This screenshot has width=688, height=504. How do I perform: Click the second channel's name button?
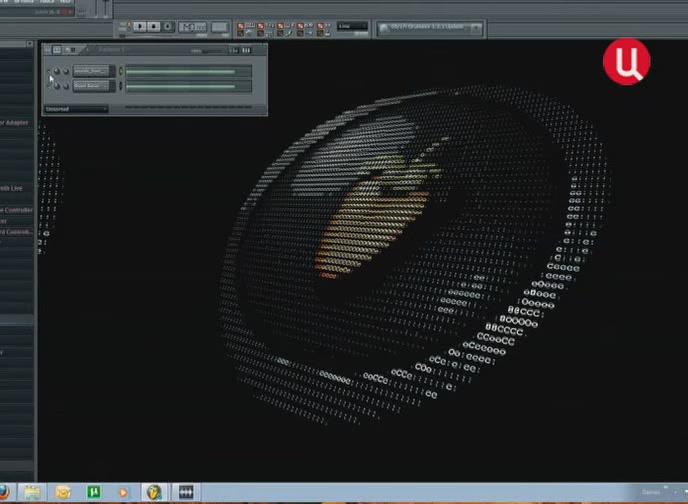(92, 86)
